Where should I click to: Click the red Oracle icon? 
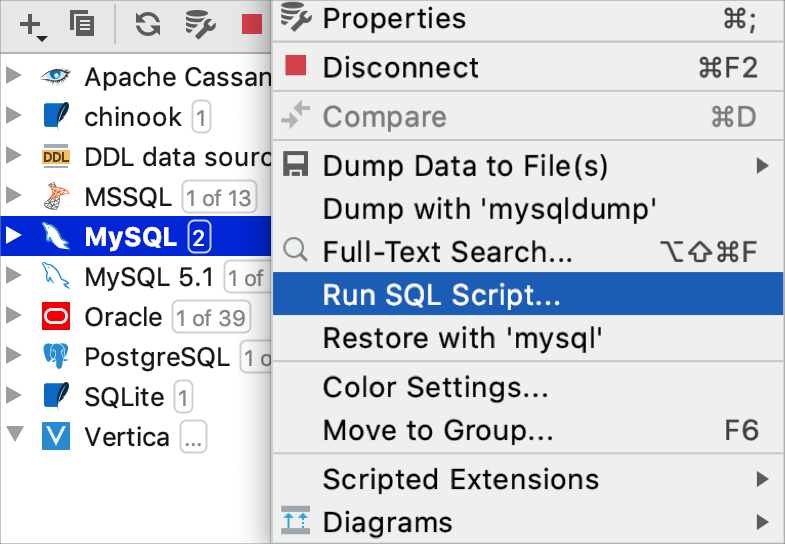[x=56, y=316]
